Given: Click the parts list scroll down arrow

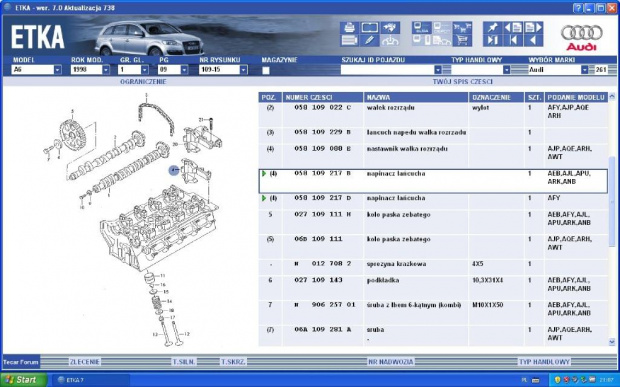Looking at the screenshot, I should point(612,342).
